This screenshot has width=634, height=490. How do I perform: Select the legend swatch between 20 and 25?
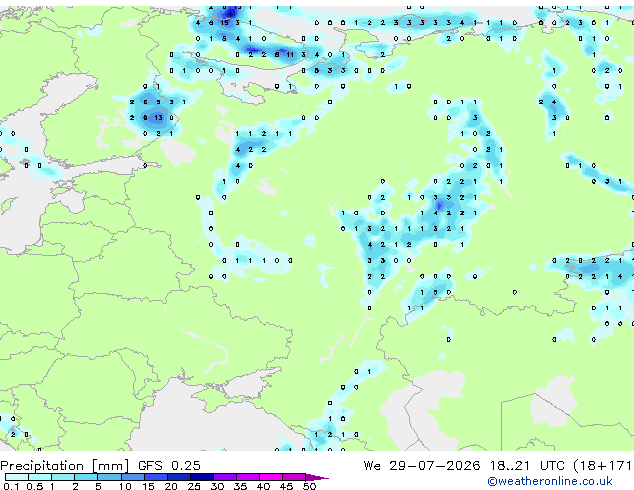coord(179,477)
